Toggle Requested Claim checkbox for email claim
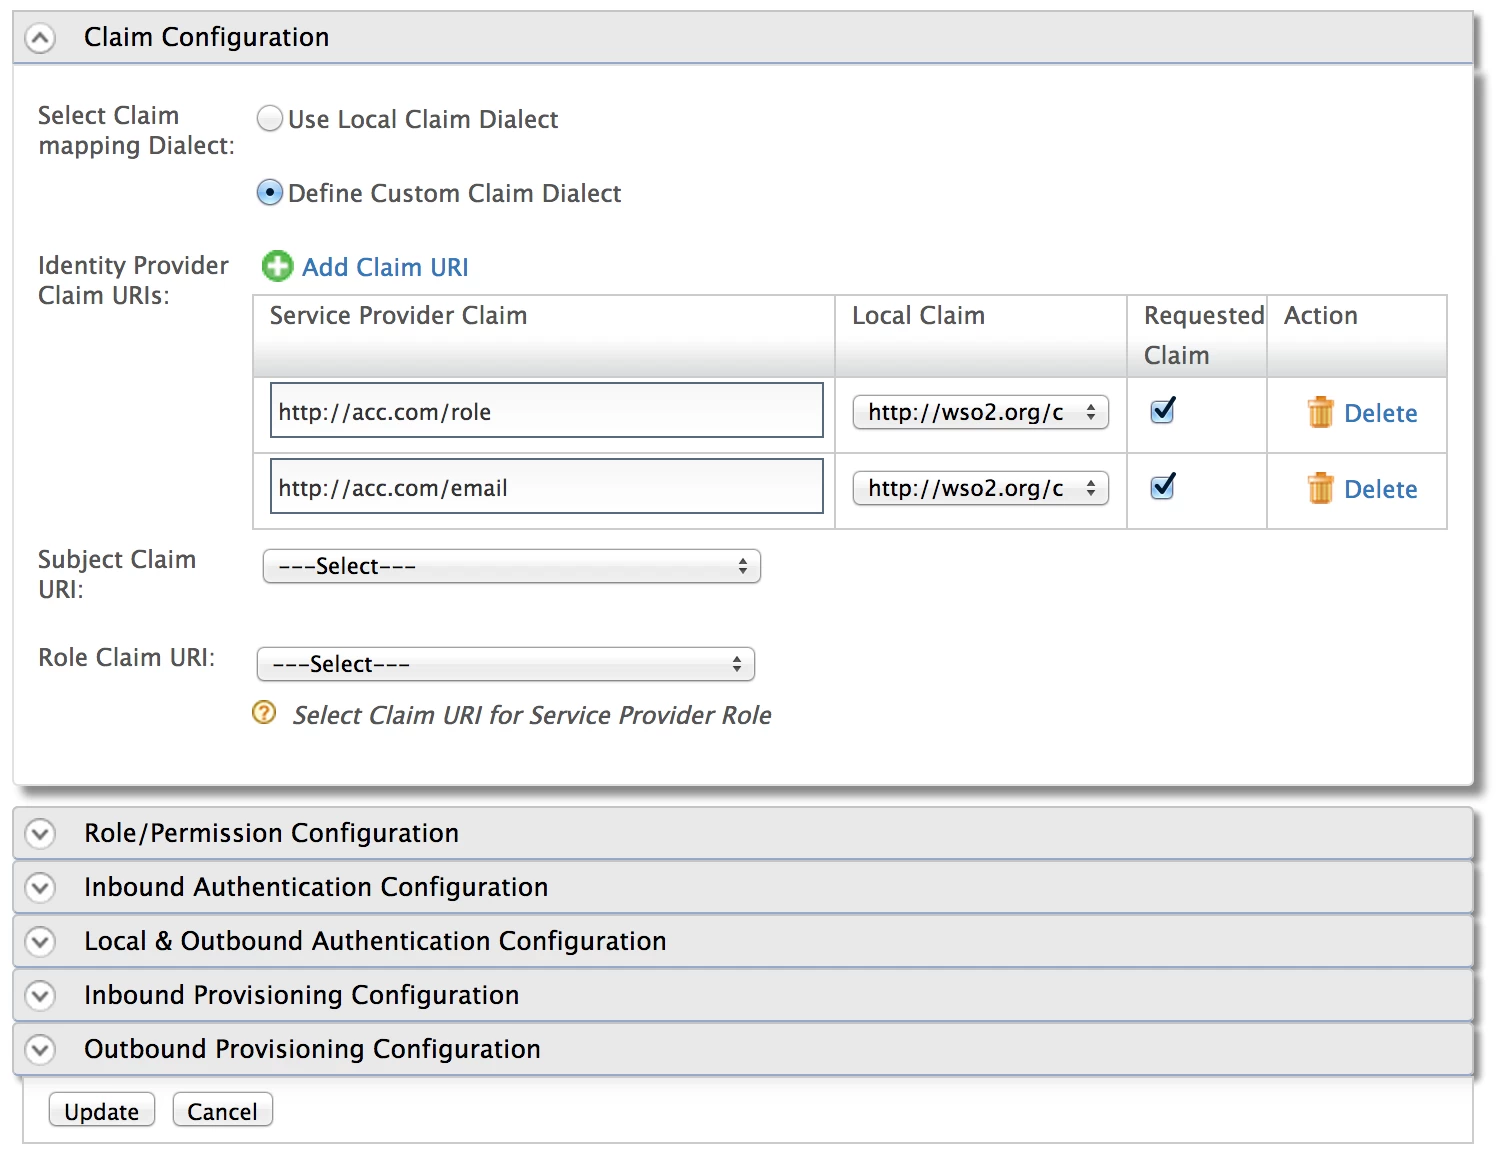Image resolution: width=1500 pixels, height=1158 pixels. 1163,486
